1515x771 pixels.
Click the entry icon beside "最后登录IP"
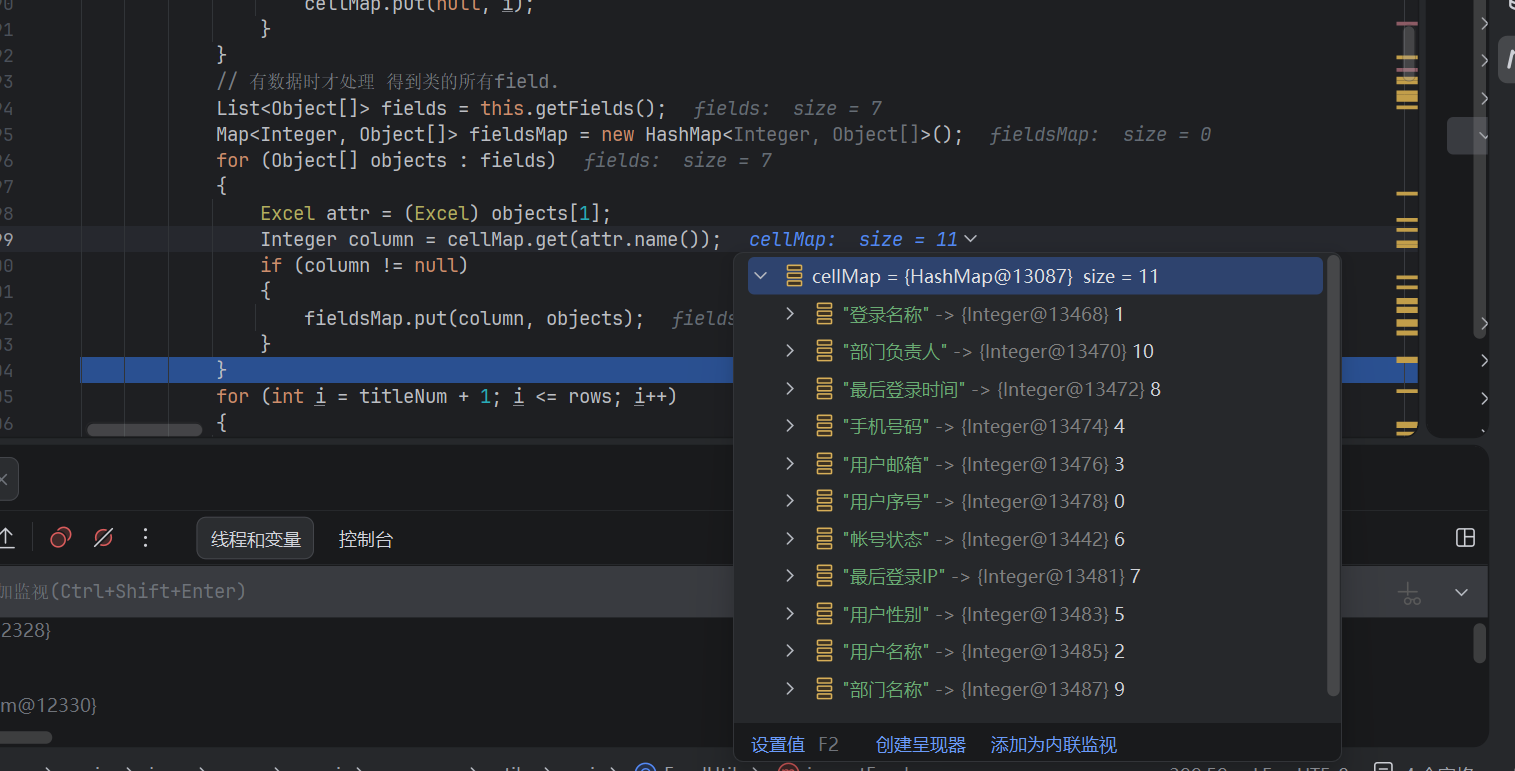tap(824, 576)
